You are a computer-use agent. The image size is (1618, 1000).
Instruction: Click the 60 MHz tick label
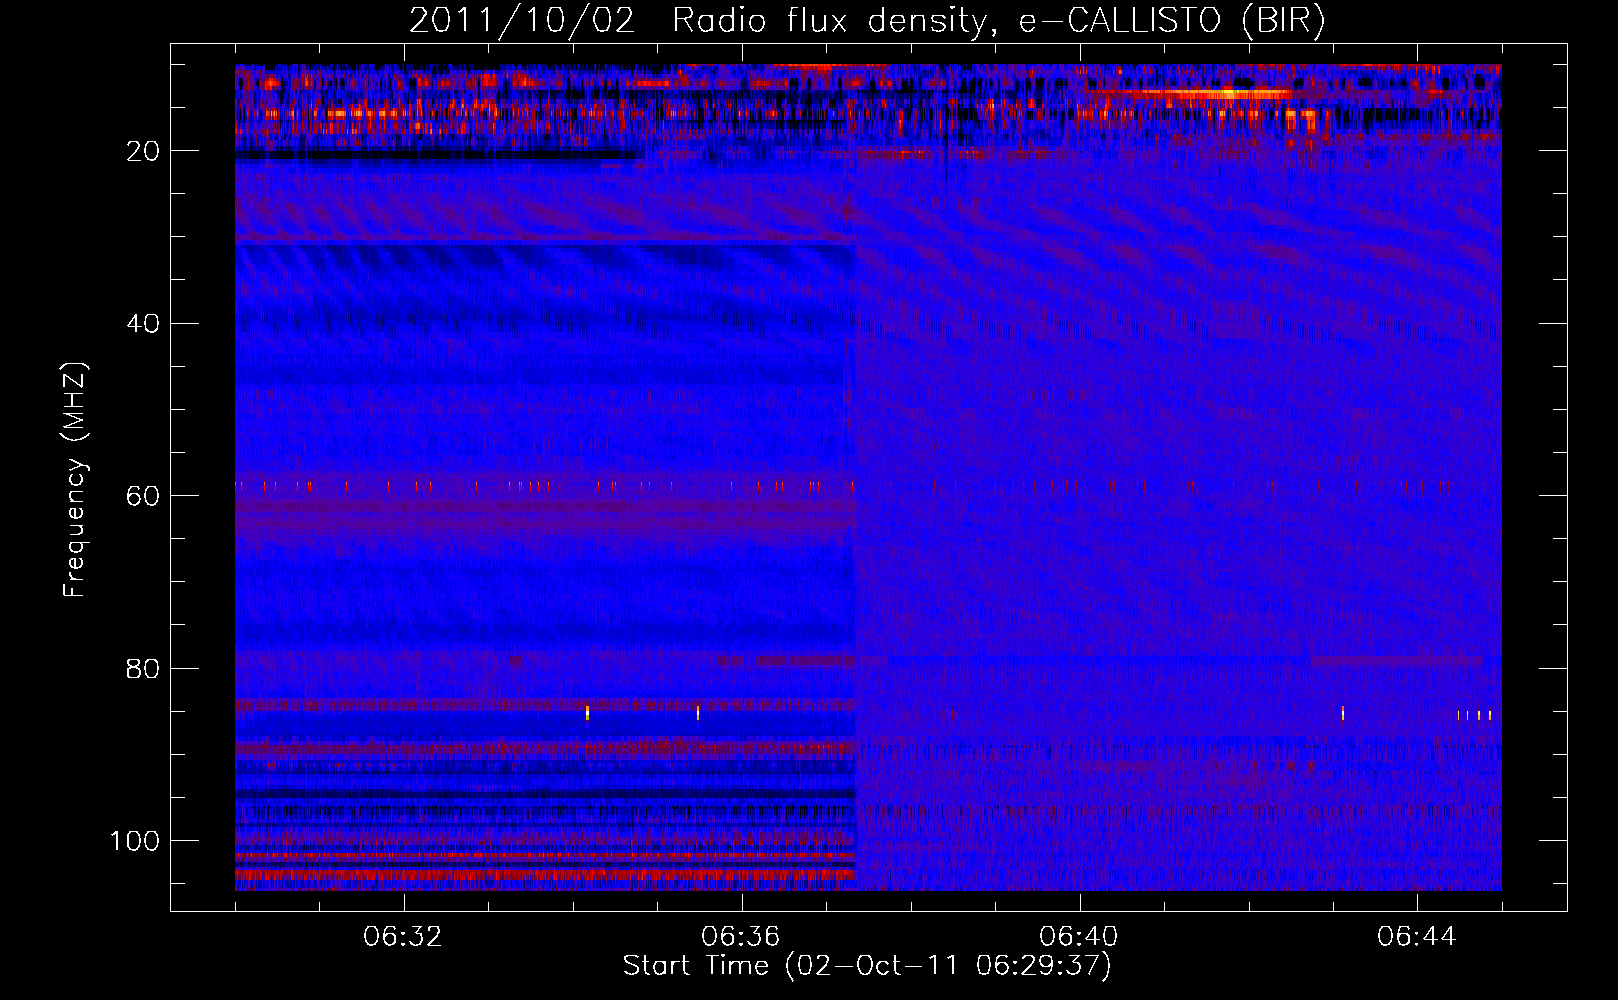click(x=143, y=497)
